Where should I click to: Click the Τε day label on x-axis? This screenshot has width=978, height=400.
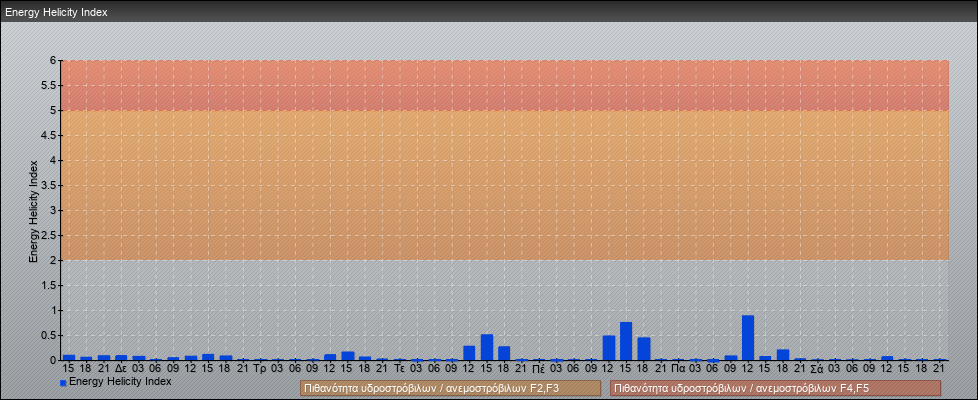coord(400,368)
